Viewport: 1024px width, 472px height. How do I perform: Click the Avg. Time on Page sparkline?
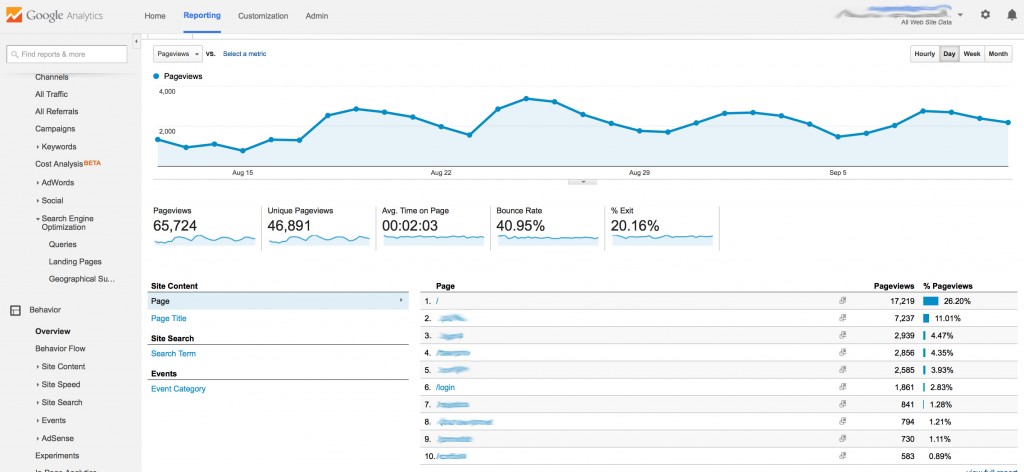click(434, 240)
